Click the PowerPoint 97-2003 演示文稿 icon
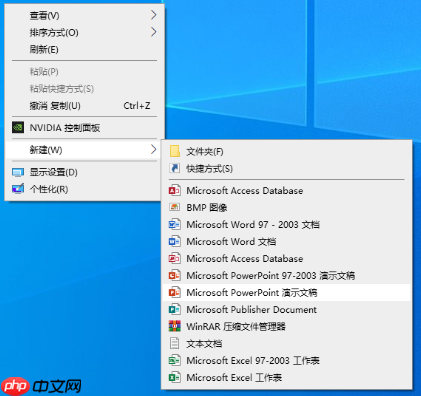This screenshot has height=396, width=421. 175,275
